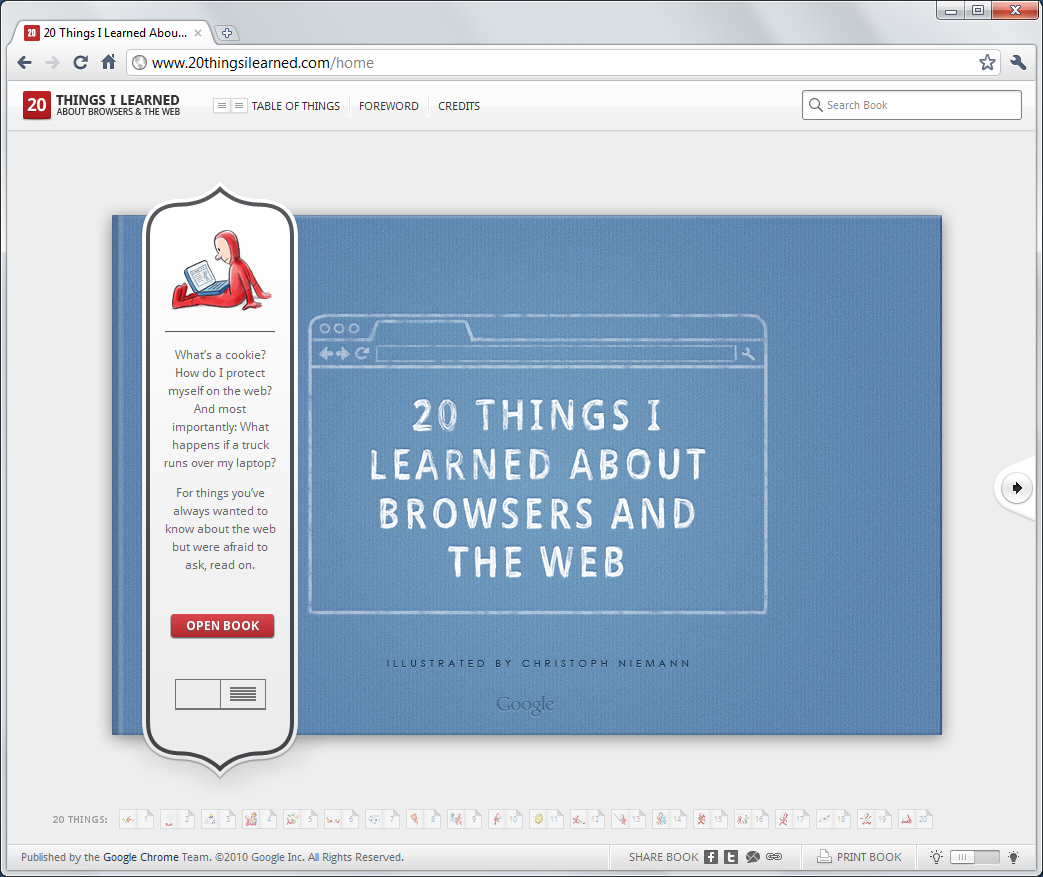1043x877 pixels.
Task: Follow the Google Chrome link in footer
Action: 140,857
